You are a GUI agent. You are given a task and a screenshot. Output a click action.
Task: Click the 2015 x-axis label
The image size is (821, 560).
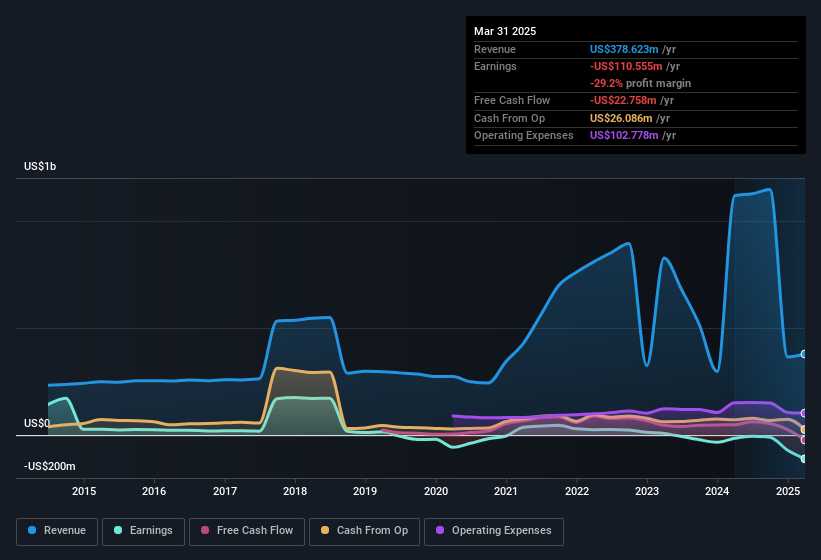pyautogui.click(x=84, y=491)
